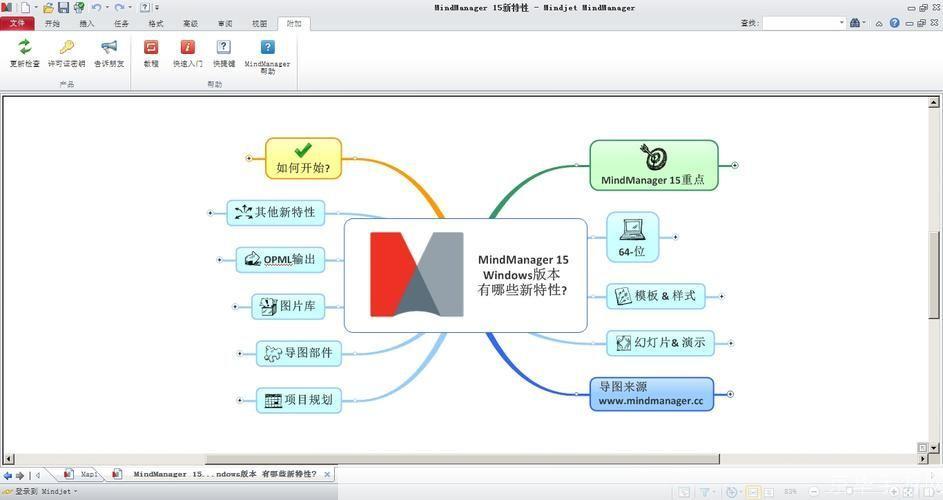The image size is (943, 500).
Task: Click the laptop icon in 64-位 topic
Action: pyautogui.click(x=632, y=229)
